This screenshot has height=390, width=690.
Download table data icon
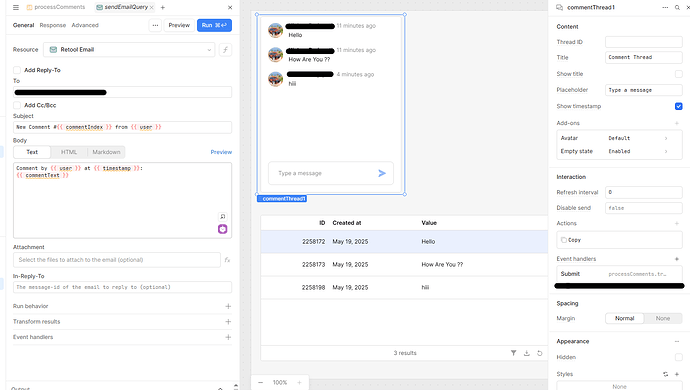coord(527,353)
